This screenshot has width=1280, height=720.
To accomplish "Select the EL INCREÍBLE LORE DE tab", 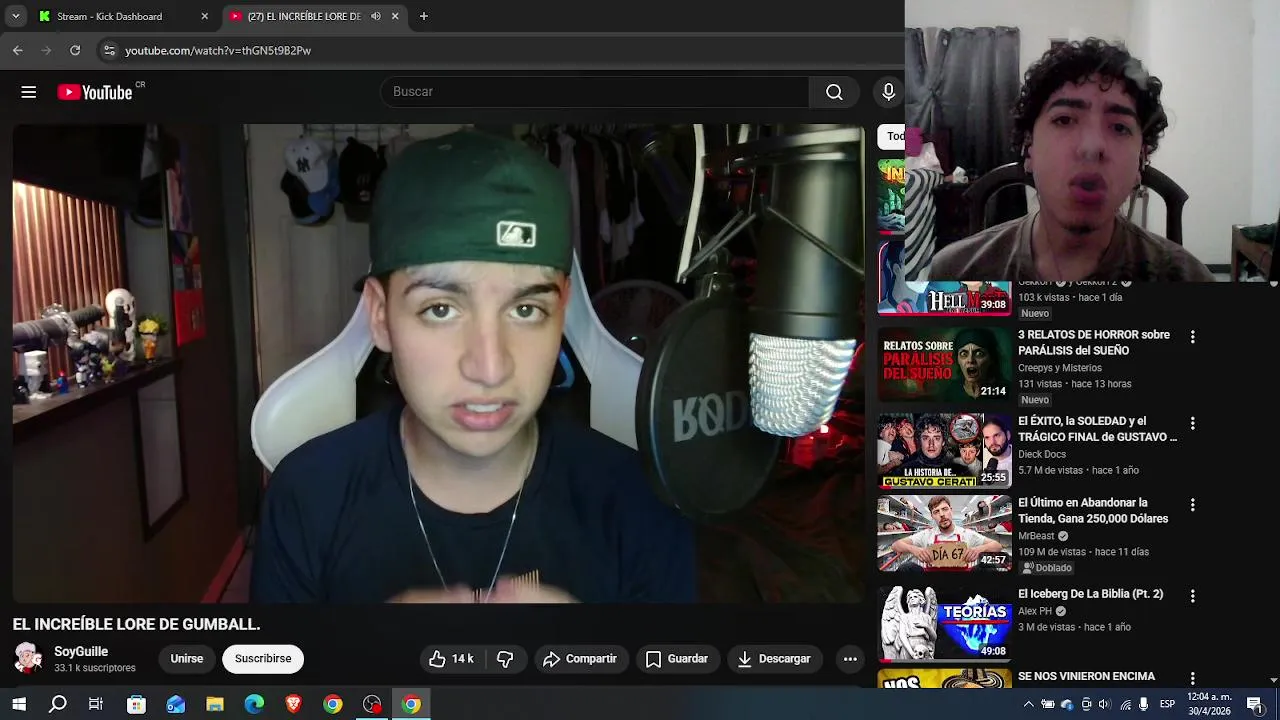I will pos(303,16).
